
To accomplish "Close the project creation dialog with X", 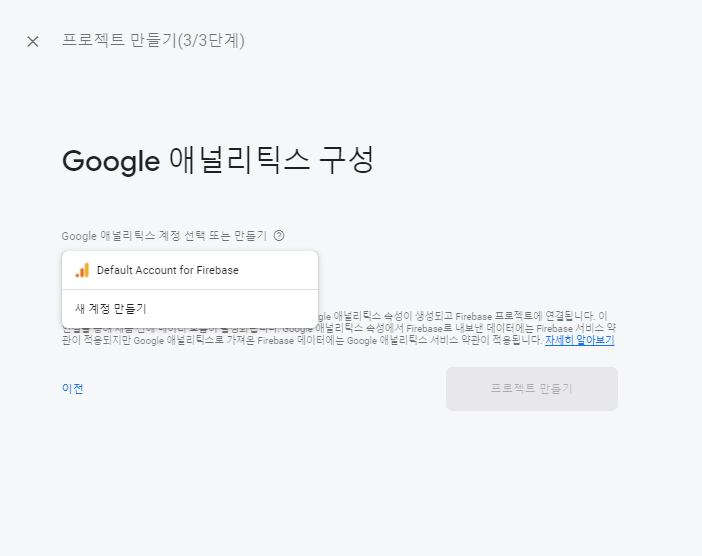I will click(x=33, y=42).
